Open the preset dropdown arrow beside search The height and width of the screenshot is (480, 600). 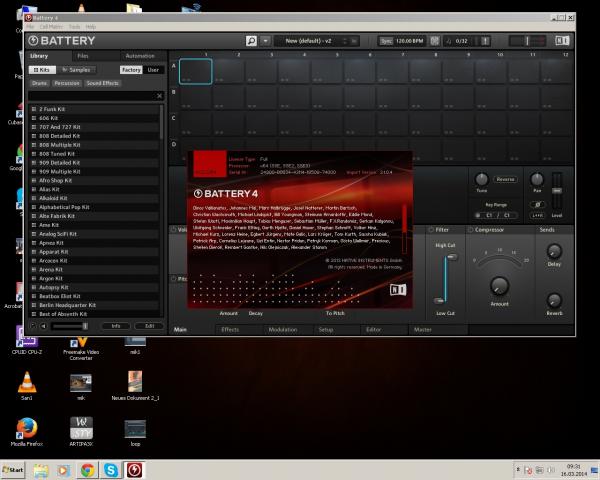pos(264,41)
